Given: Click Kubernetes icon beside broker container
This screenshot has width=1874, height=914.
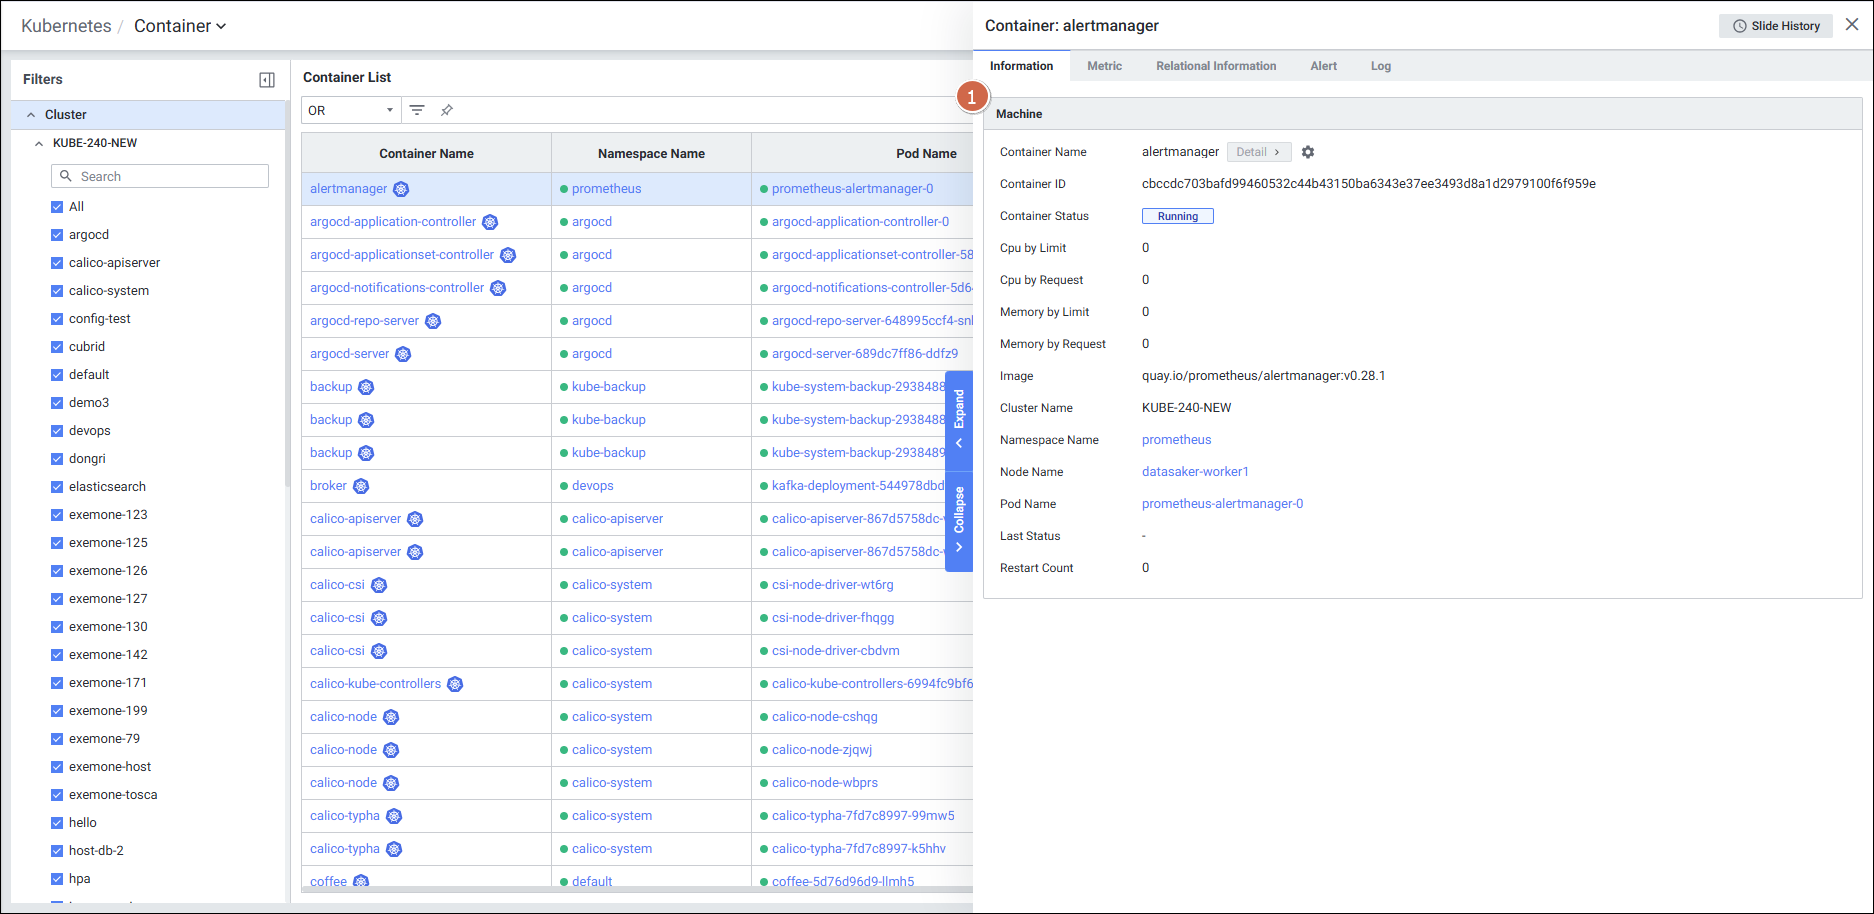Looking at the screenshot, I should point(361,486).
